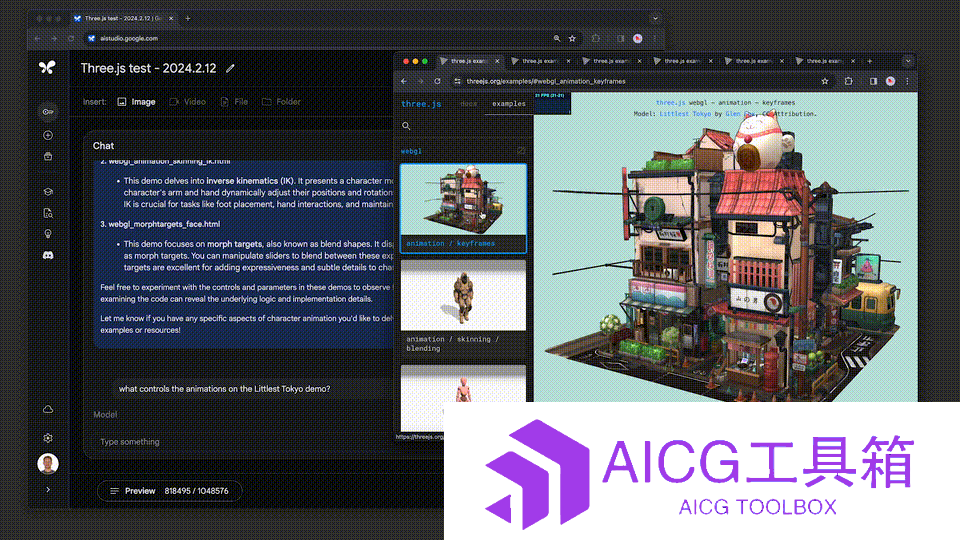Click the back arrow in AI Studio browser
The image size is (960, 540).
[38, 38]
